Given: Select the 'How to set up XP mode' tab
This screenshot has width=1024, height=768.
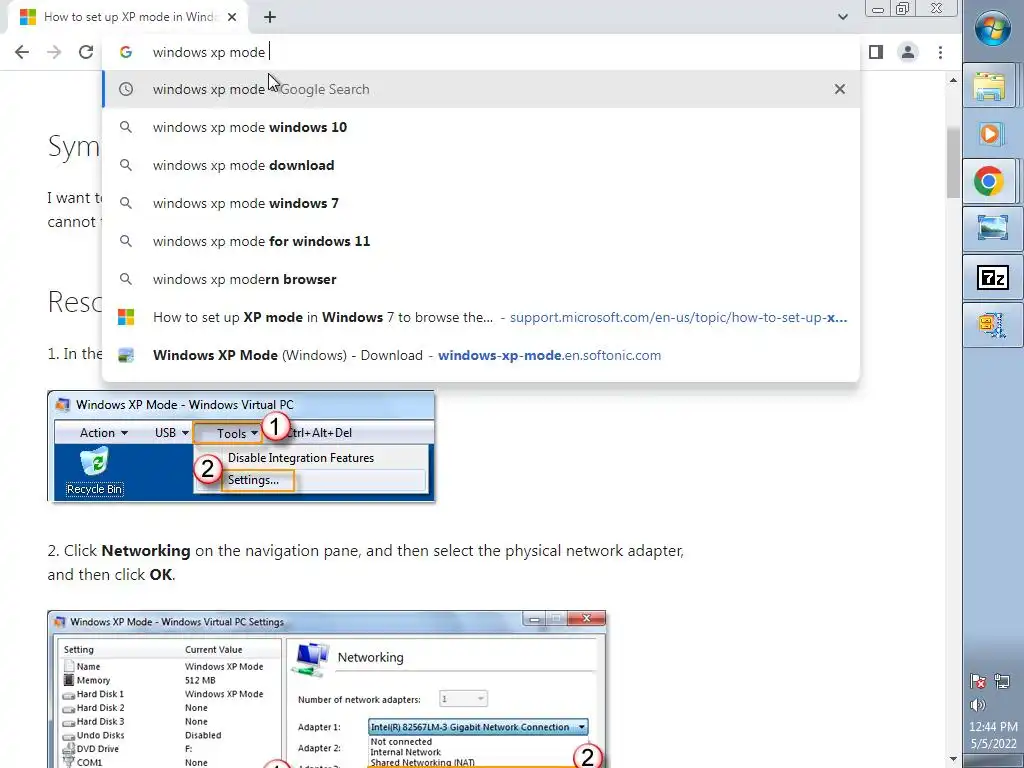Looking at the screenshot, I should (x=127, y=17).
